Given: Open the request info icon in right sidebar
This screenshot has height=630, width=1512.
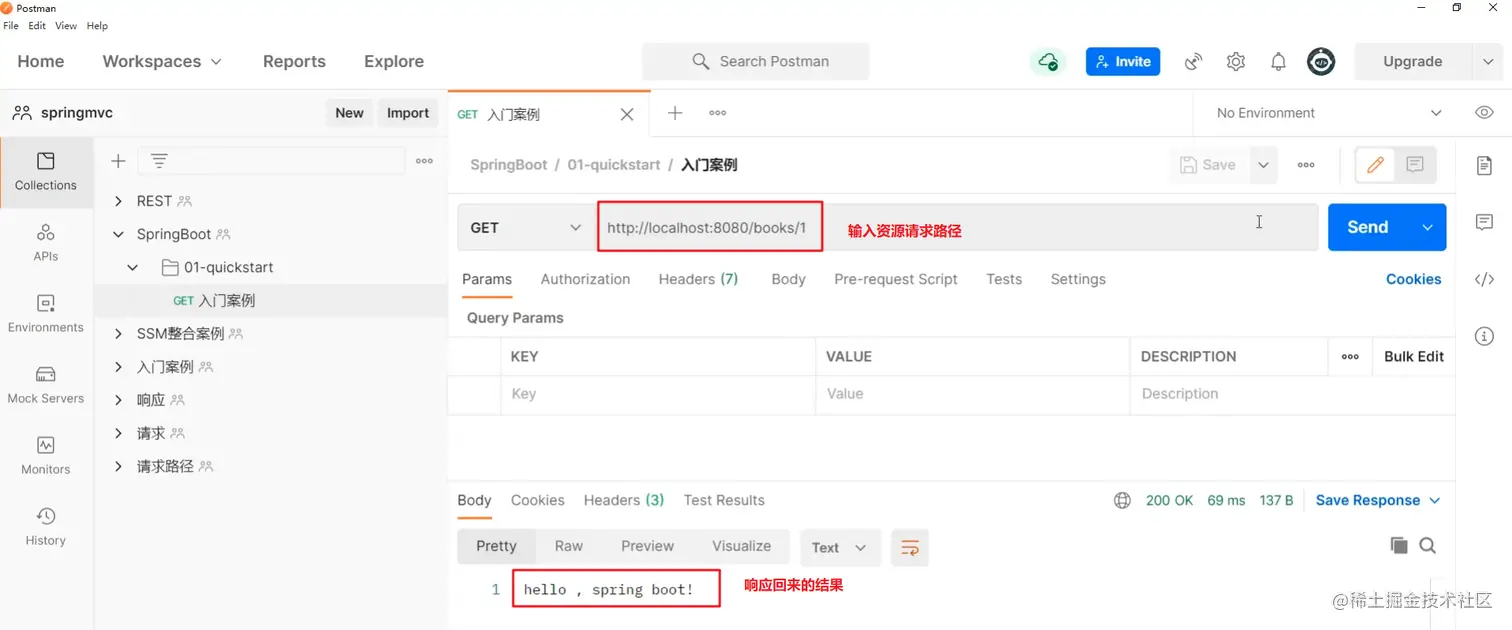Looking at the screenshot, I should [1485, 336].
